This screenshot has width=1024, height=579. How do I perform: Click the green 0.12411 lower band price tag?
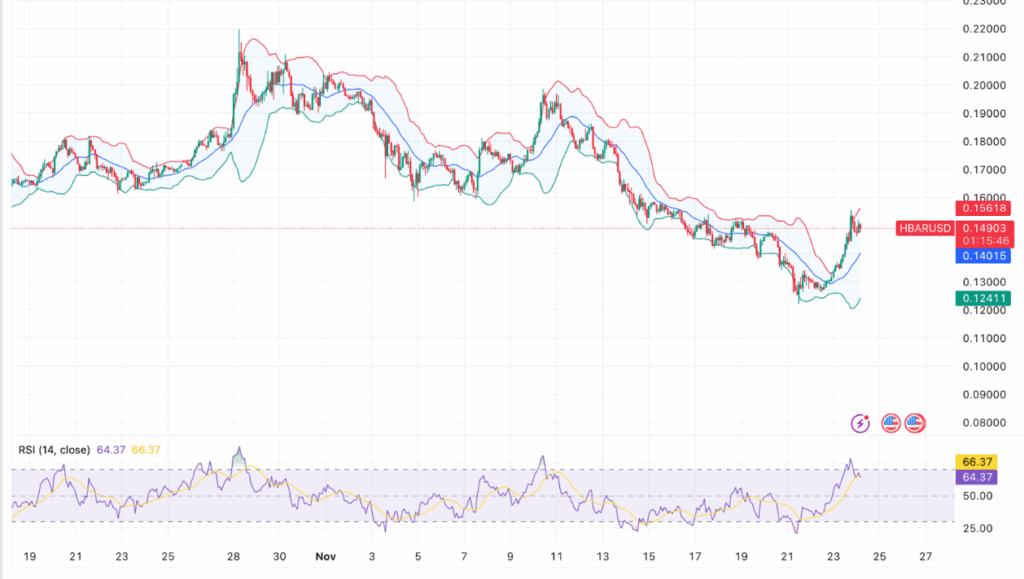pyautogui.click(x=985, y=298)
